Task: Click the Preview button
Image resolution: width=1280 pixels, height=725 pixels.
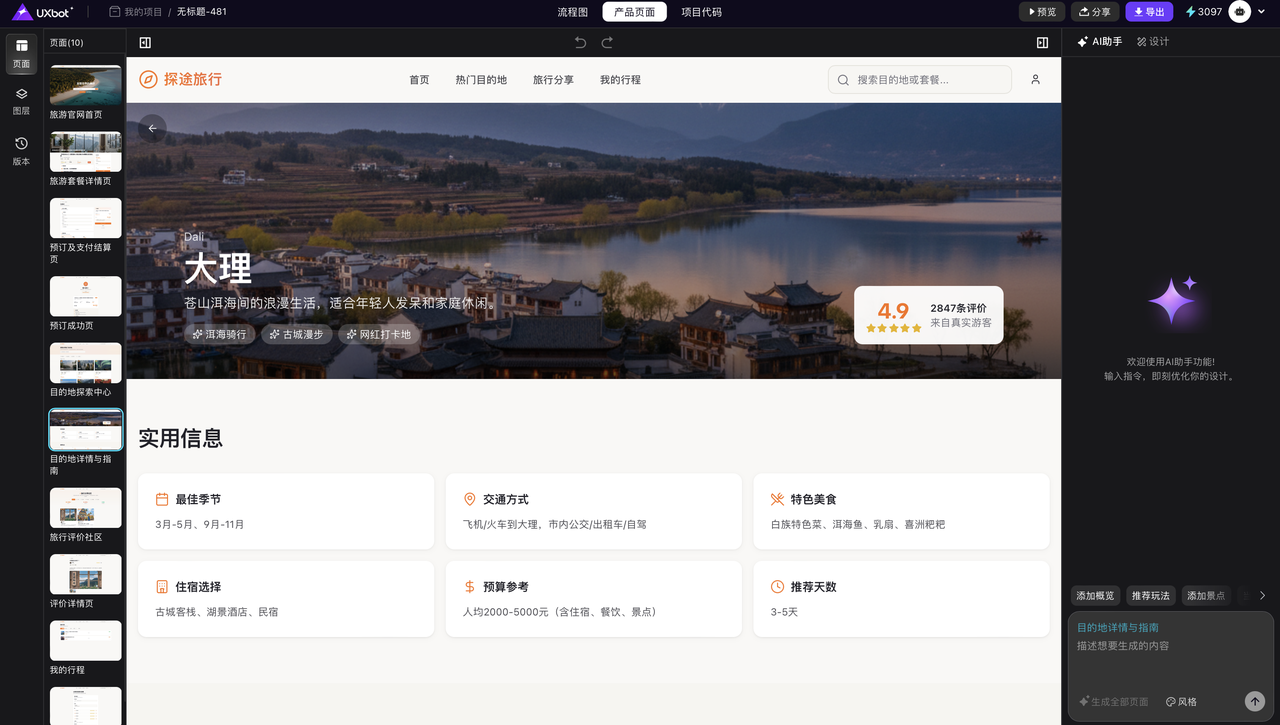Action: [x=1042, y=12]
